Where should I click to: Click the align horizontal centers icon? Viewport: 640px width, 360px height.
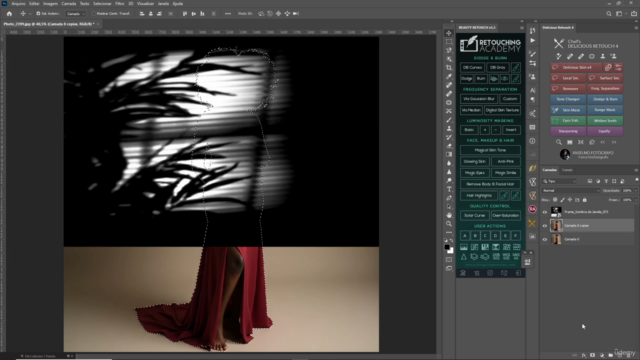[x=151, y=13]
